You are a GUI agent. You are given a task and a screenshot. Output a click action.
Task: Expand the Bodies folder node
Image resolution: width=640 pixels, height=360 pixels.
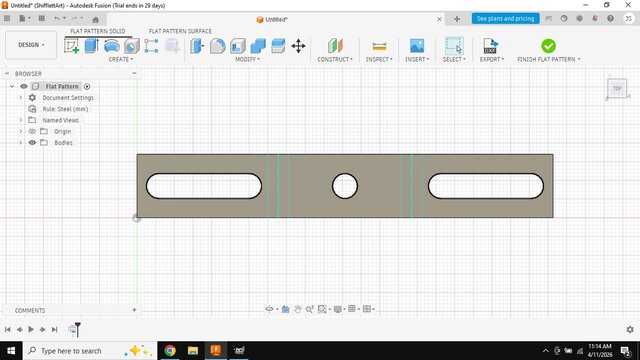(20, 142)
